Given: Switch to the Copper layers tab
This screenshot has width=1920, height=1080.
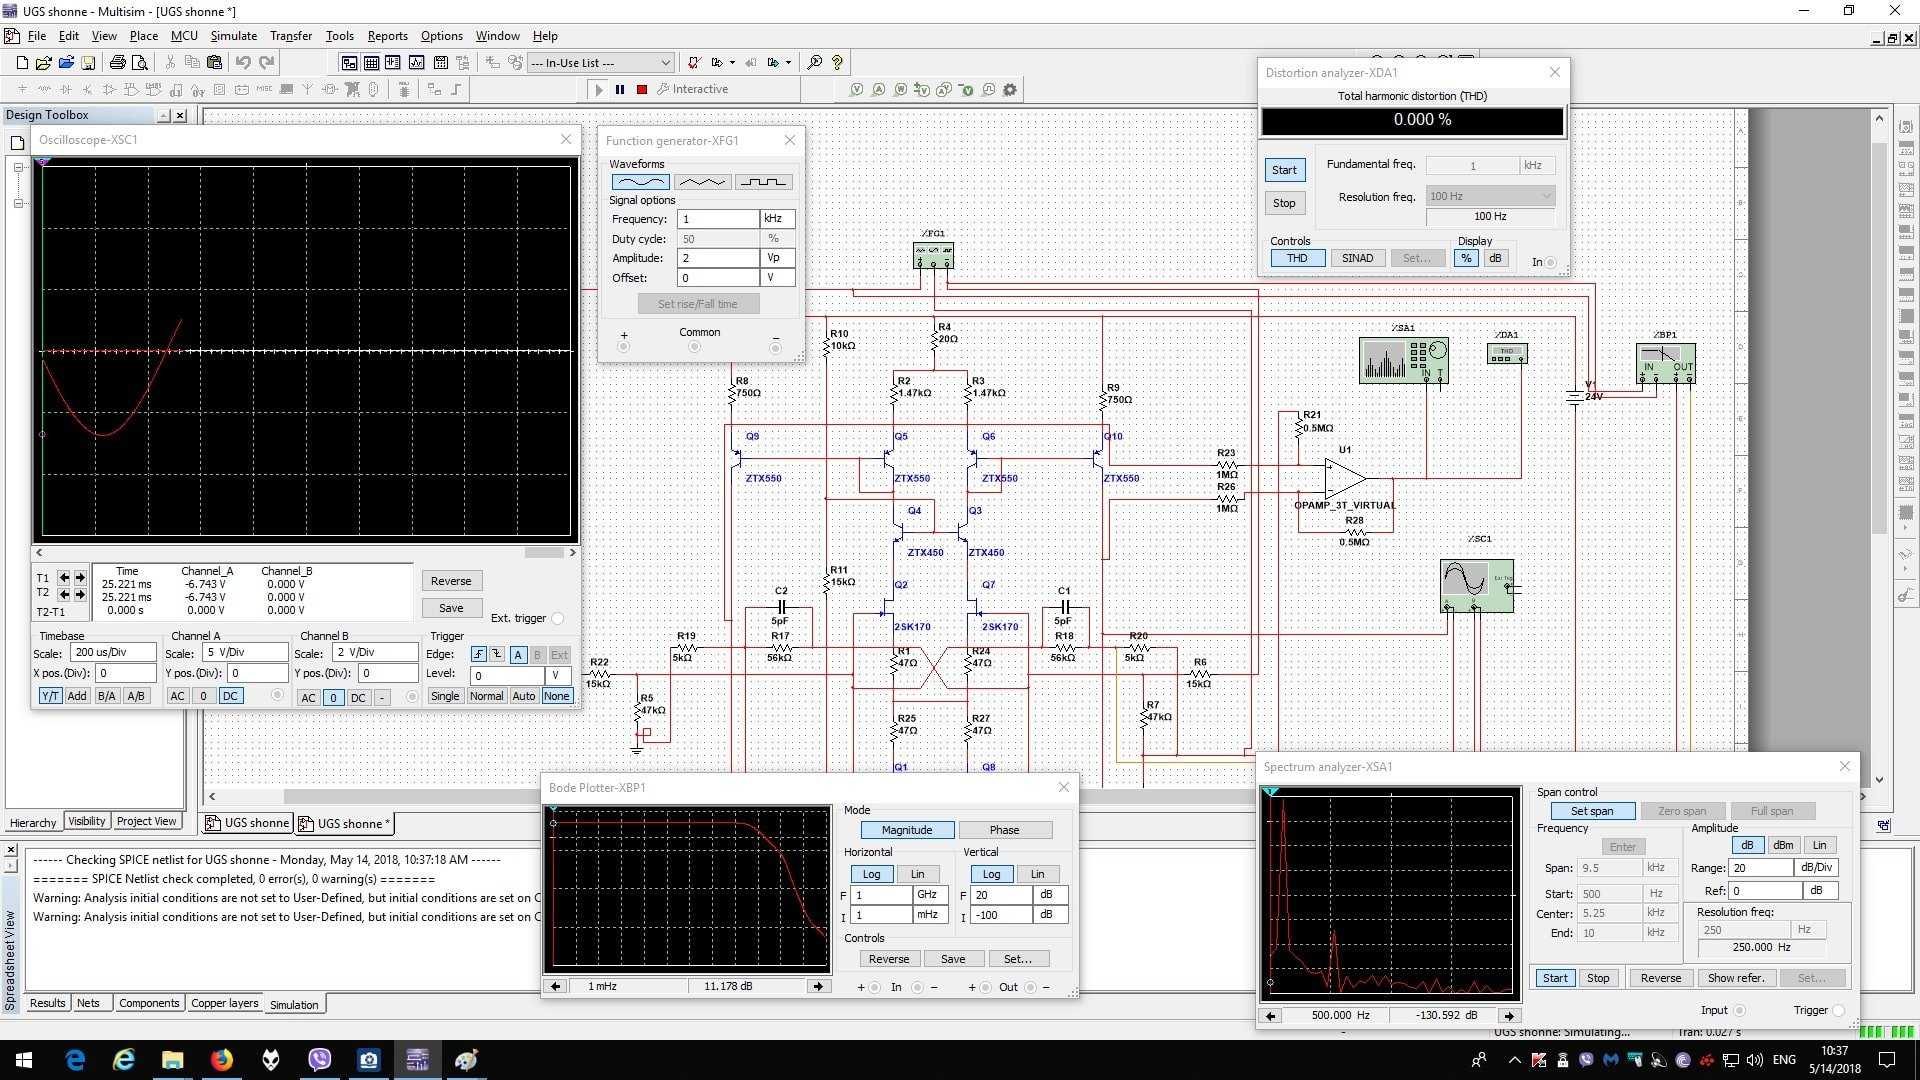Looking at the screenshot, I should [225, 1003].
